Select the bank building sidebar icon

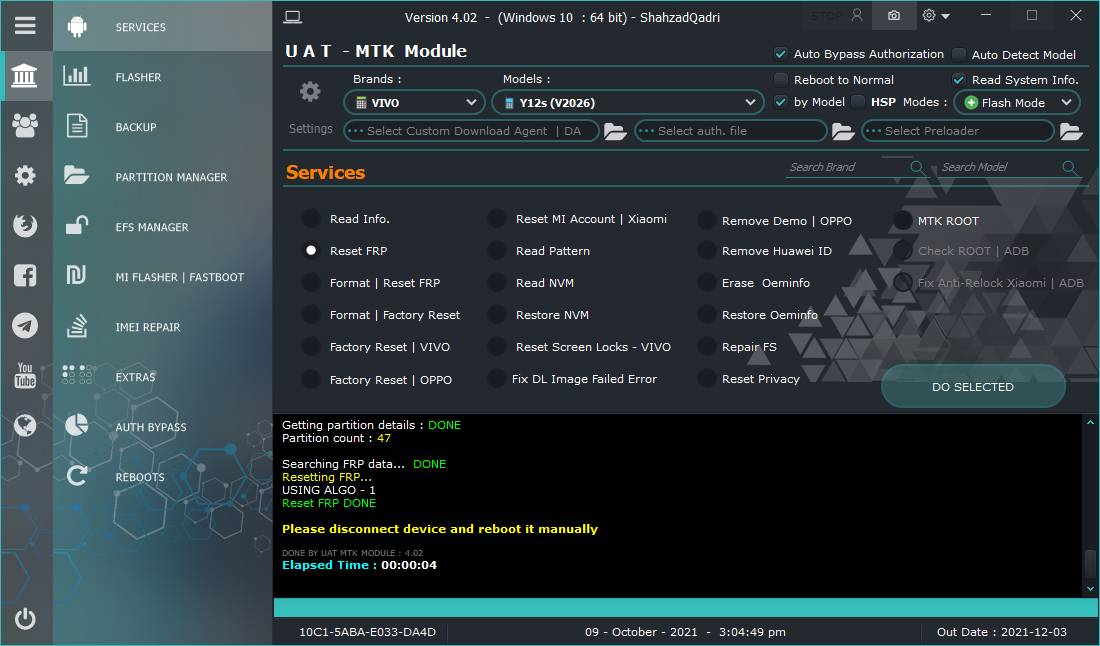click(x=25, y=76)
